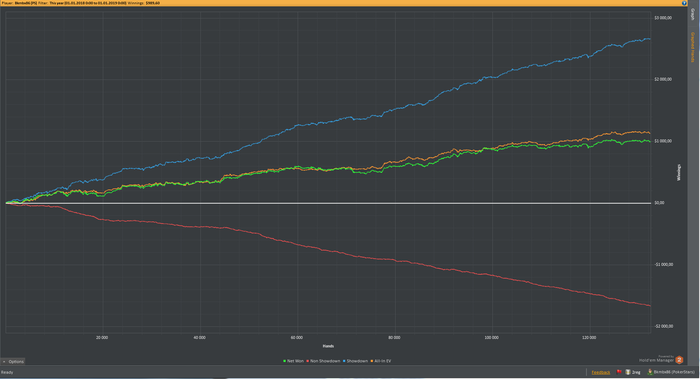Toggle the blue Showdown legend marker
This screenshot has width=700, height=379.
(344, 361)
